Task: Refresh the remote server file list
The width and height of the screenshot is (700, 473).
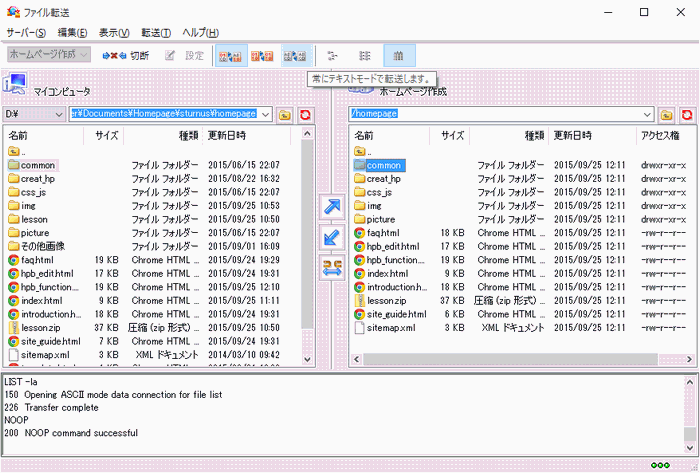Action: tap(687, 114)
